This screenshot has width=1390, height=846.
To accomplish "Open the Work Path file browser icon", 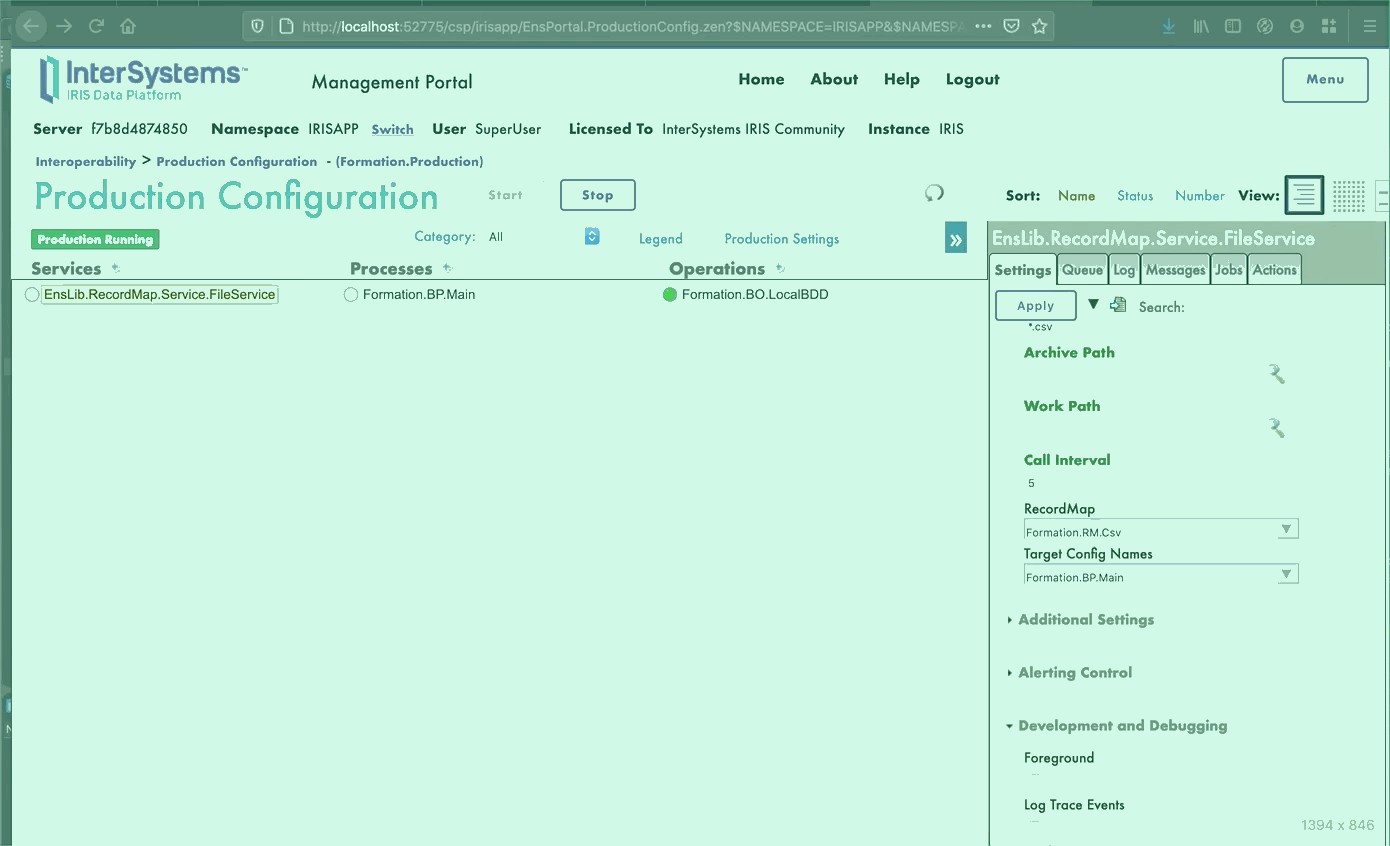I will 1276,428.
